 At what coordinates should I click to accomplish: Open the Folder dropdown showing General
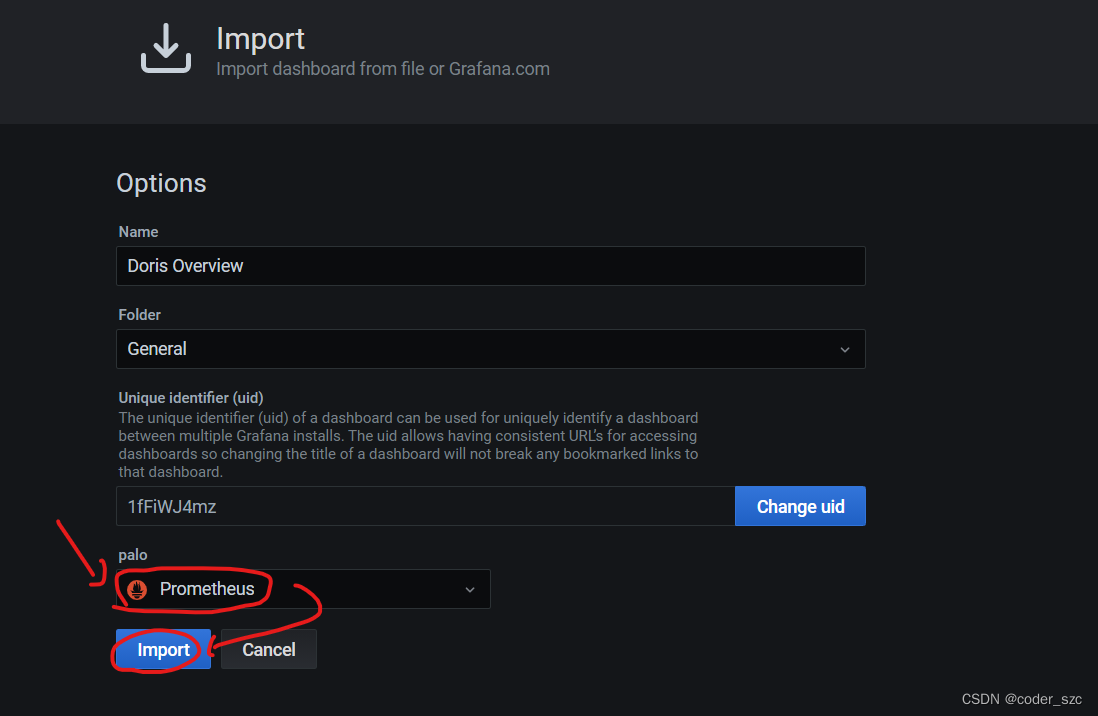coord(490,349)
